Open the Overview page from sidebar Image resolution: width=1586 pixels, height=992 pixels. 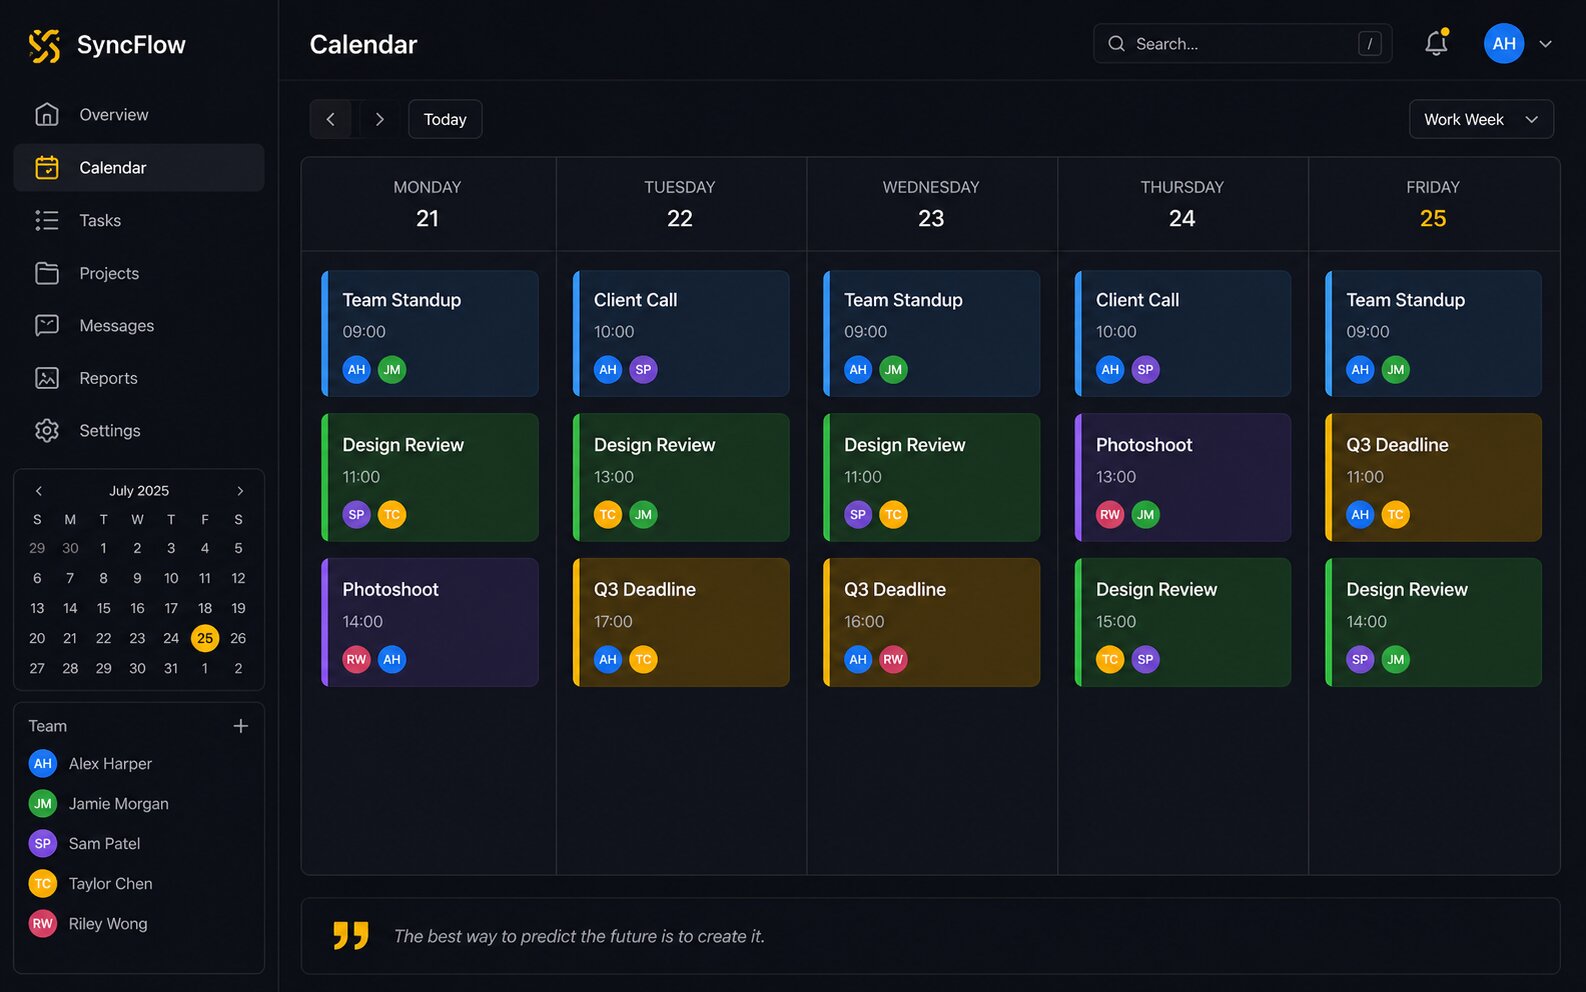[113, 114]
